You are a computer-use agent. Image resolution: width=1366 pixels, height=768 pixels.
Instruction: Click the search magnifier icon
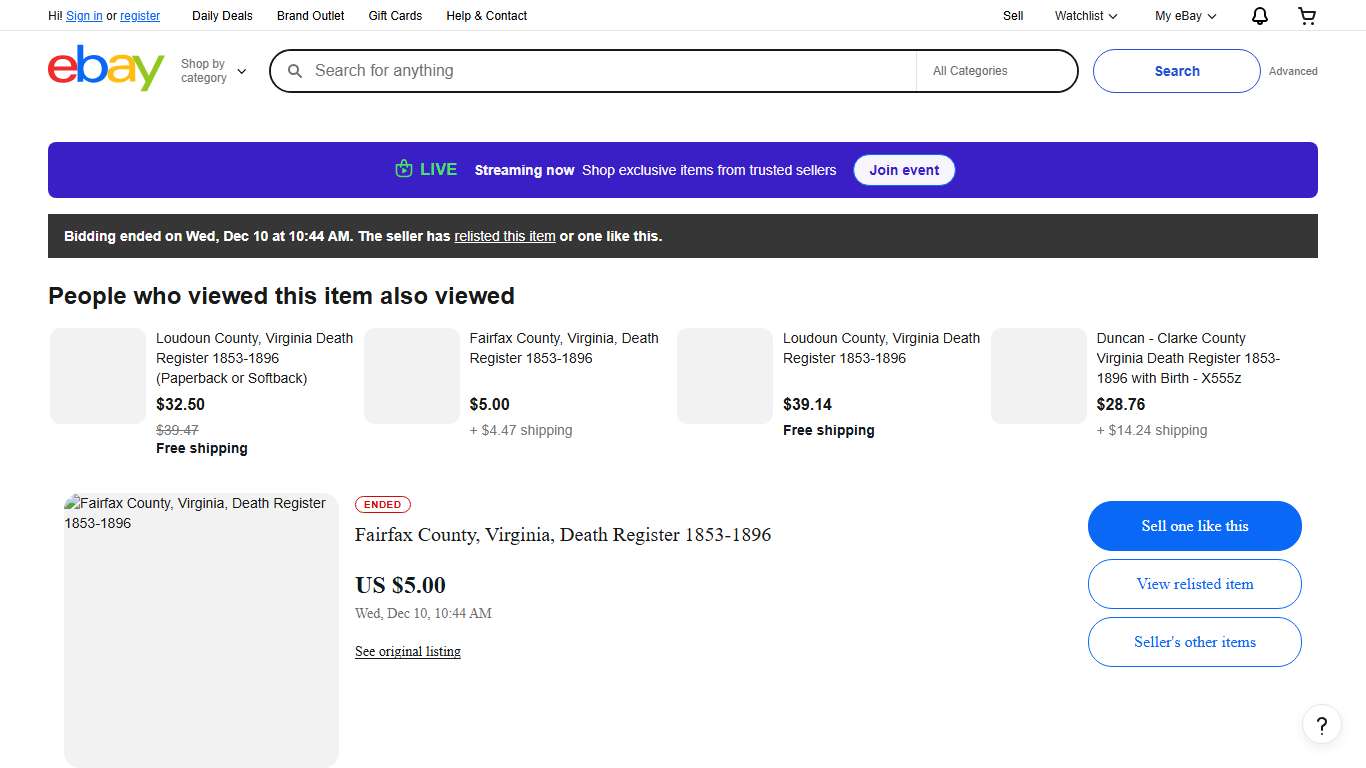(295, 71)
